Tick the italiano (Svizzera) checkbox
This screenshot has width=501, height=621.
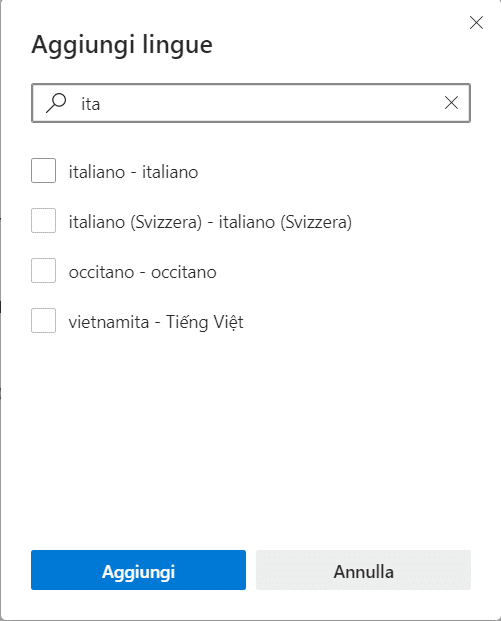pos(44,221)
